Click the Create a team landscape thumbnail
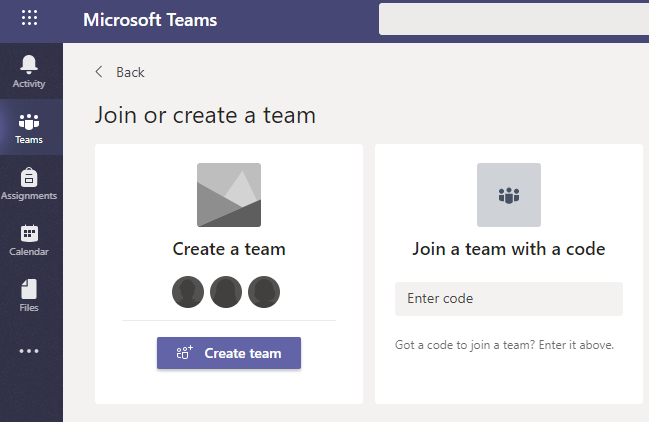Screen dimensions: 649x422 [x=229, y=195]
